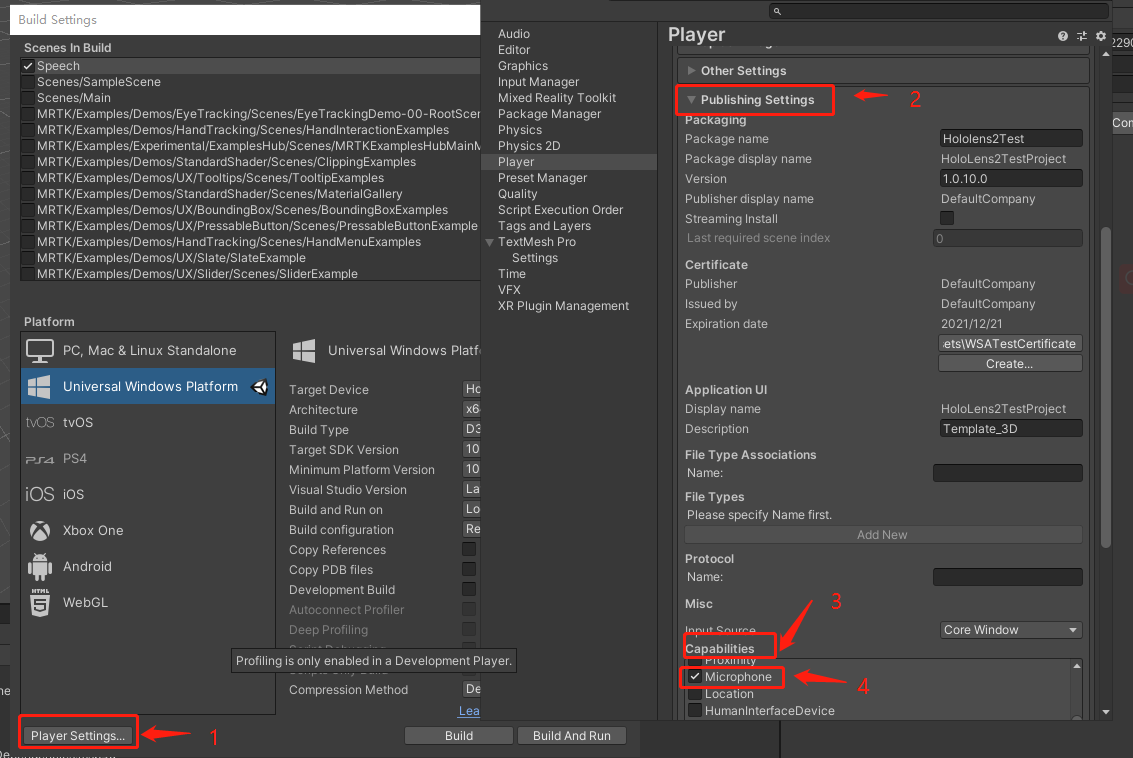The image size is (1133, 758).
Task: Click the Capabilities list scroll up arrow
Action: [x=1077, y=666]
